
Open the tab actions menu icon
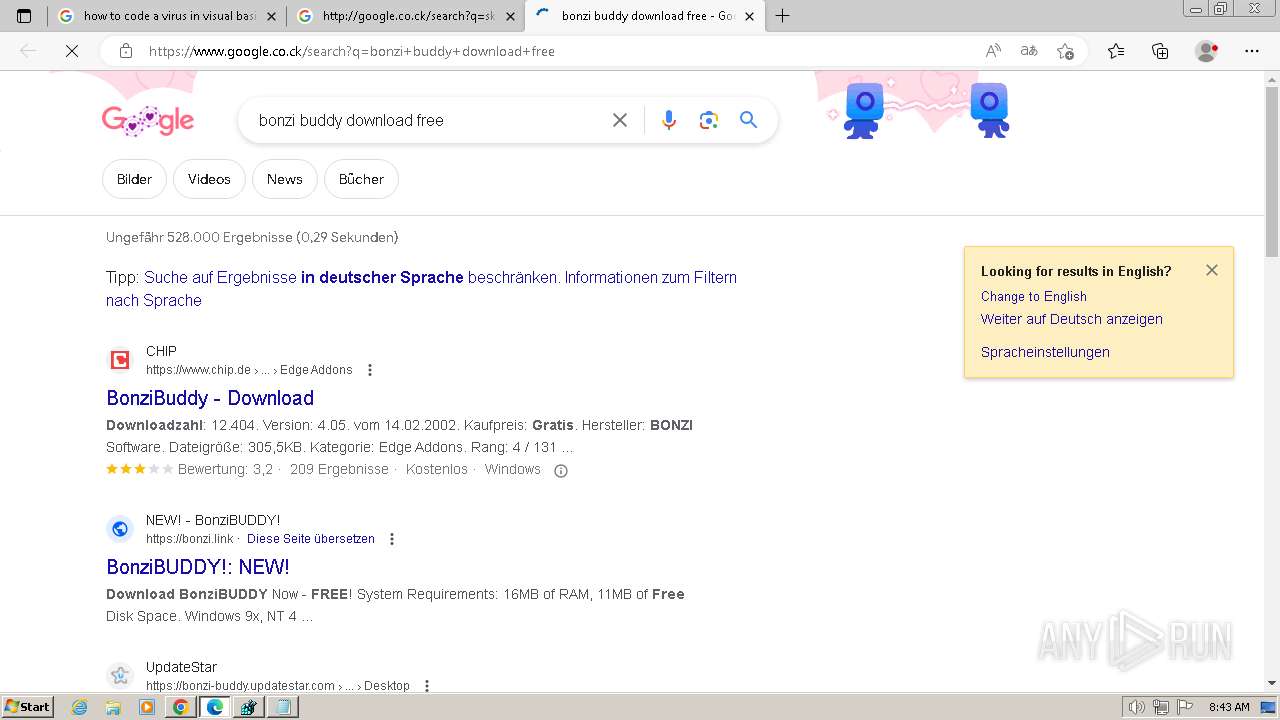pos(24,16)
